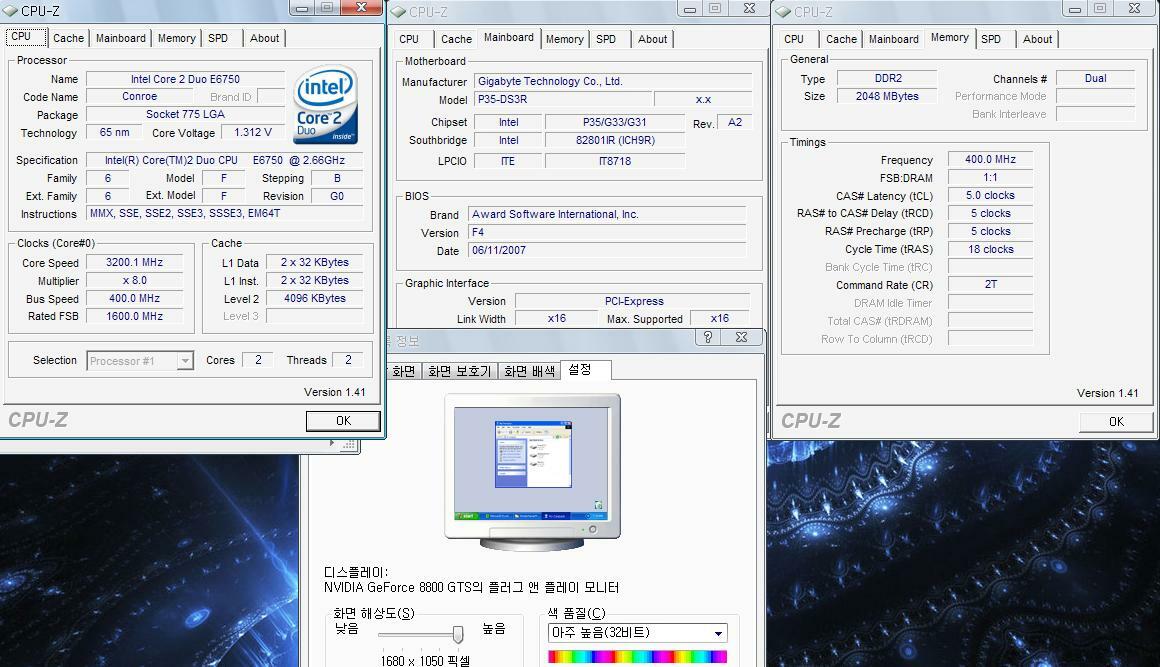Click the BIOS Brand Award Software International
Viewport: 1160px width, 667px height.
[x=607, y=214]
